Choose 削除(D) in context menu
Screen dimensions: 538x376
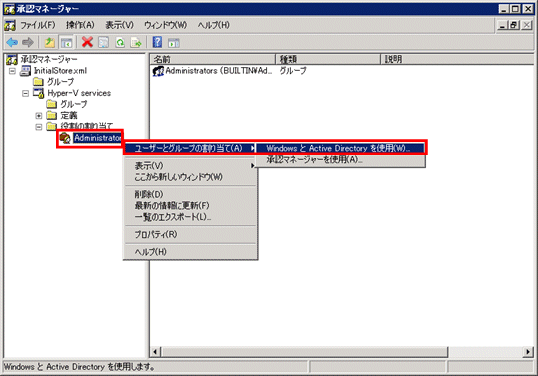190,195
